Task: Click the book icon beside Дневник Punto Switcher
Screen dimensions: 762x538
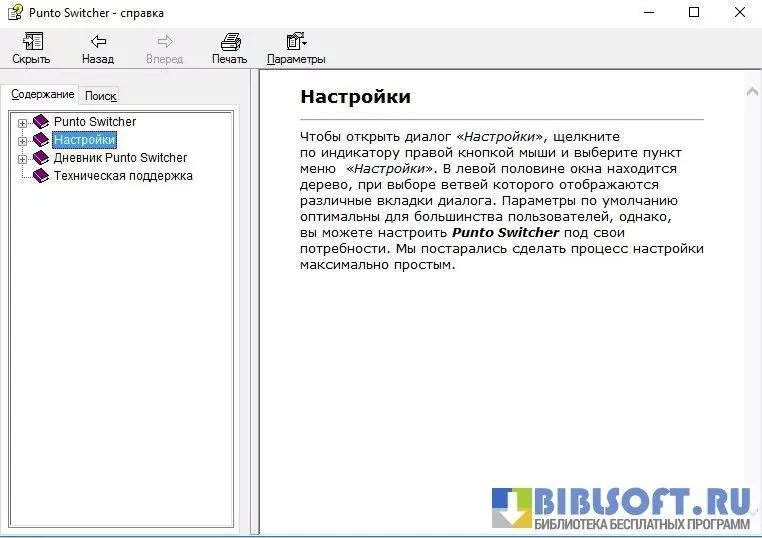Action: click(x=40, y=158)
